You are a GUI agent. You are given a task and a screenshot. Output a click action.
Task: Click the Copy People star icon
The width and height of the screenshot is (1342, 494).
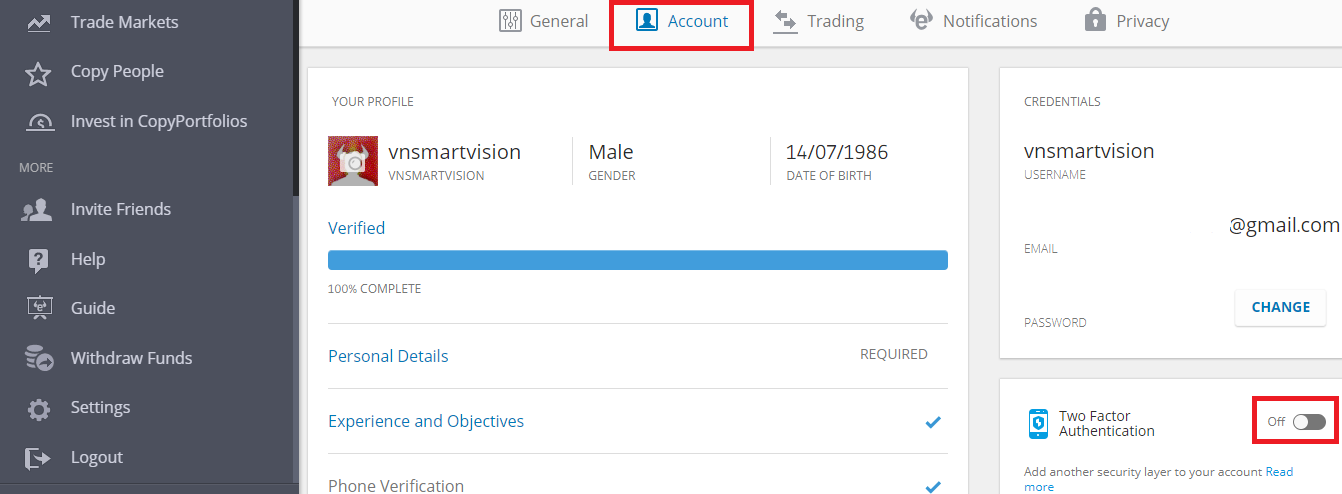pos(39,72)
